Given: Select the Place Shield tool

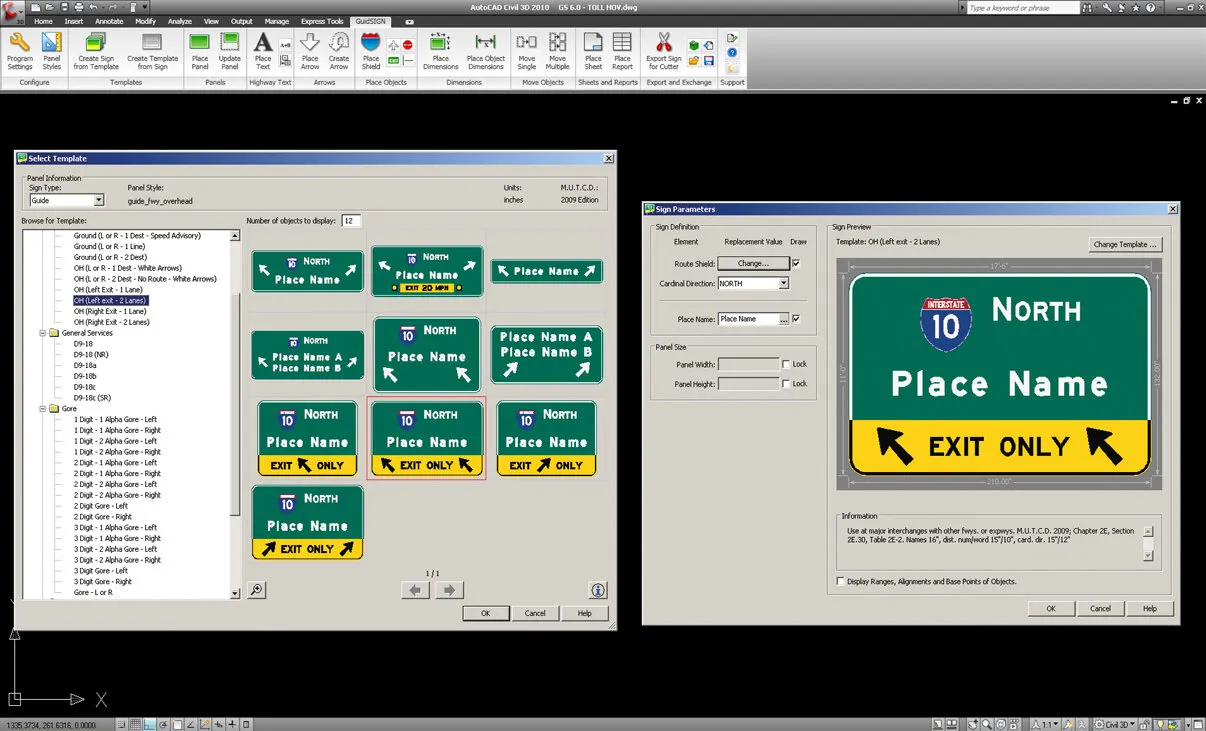Looking at the screenshot, I should (x=371, y=51).
